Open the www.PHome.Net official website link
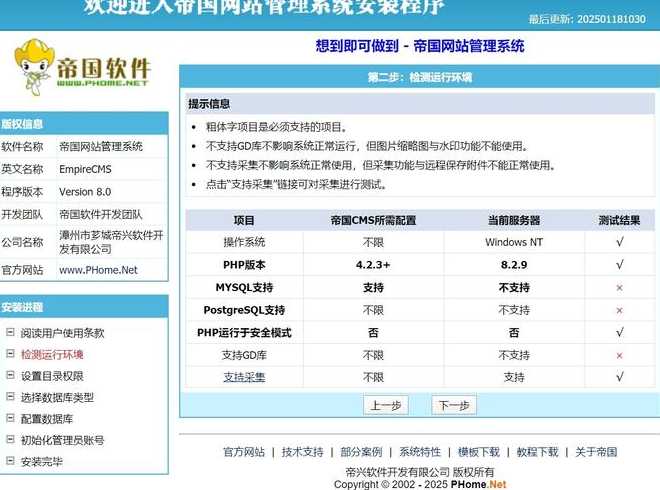This screenshot has height=490, width=660. click(98, 270)
